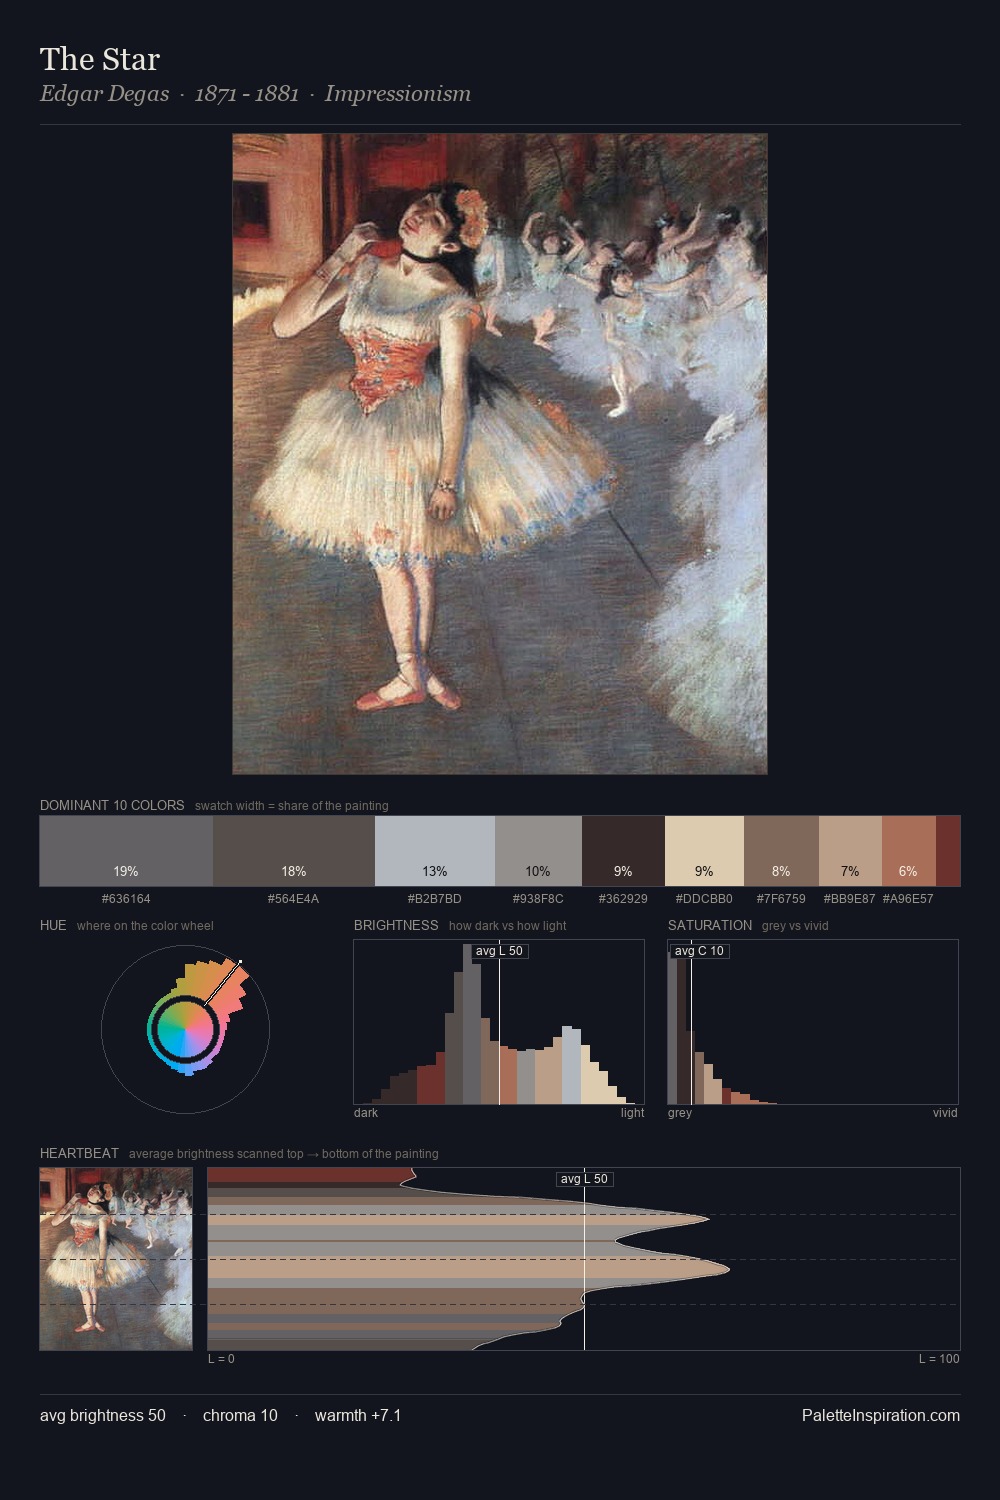Viewport: 1000px width, 1500px height.
Task: Click the 'avg L 50' label in Brightness histogram
Action: [499, 951]
